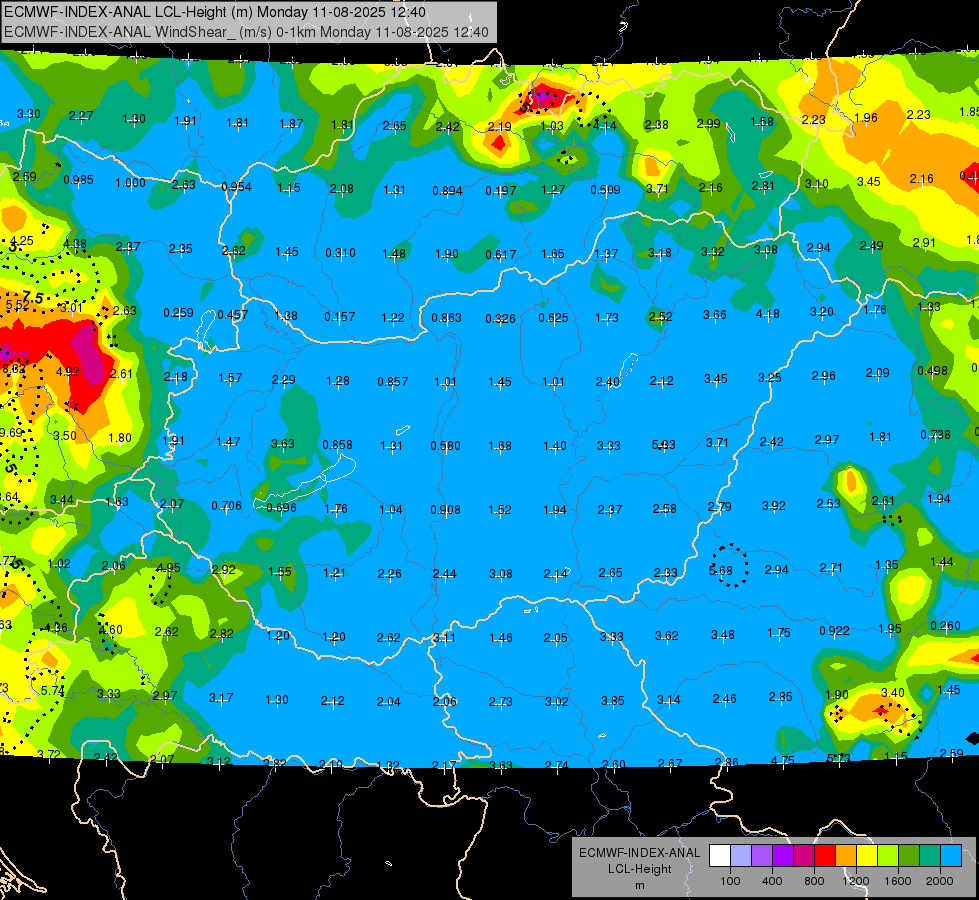Click the wind shear value "4.60"
The height and width of the screenshot is (900, 979).
click(111, 630)
